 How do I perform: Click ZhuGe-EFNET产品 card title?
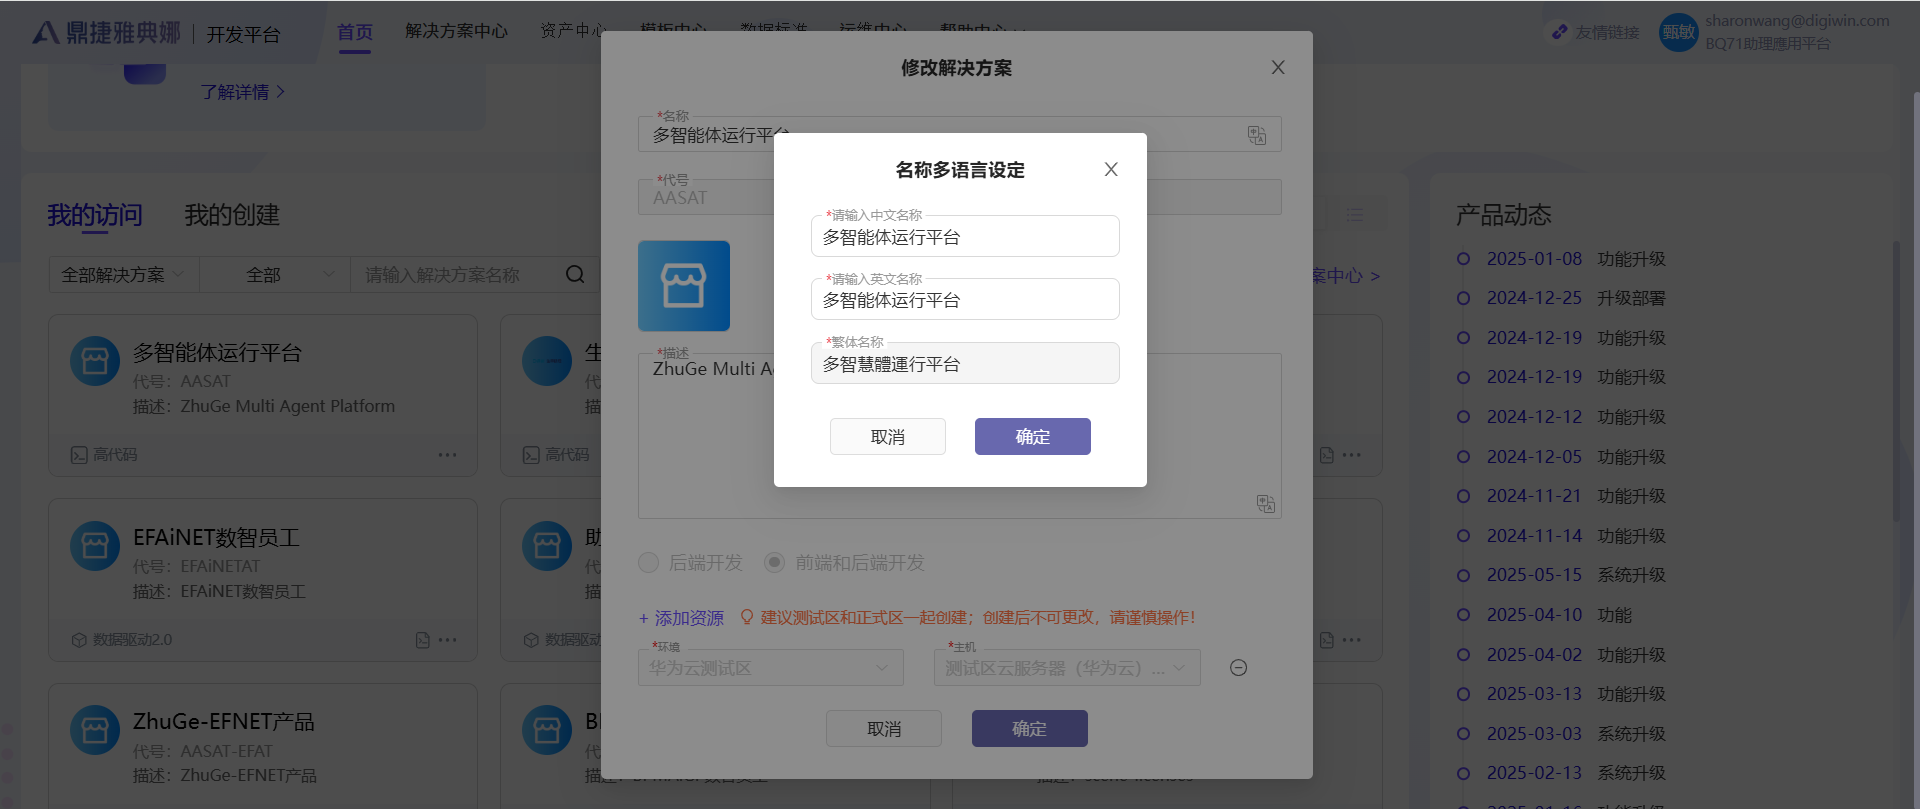point(224,722)
